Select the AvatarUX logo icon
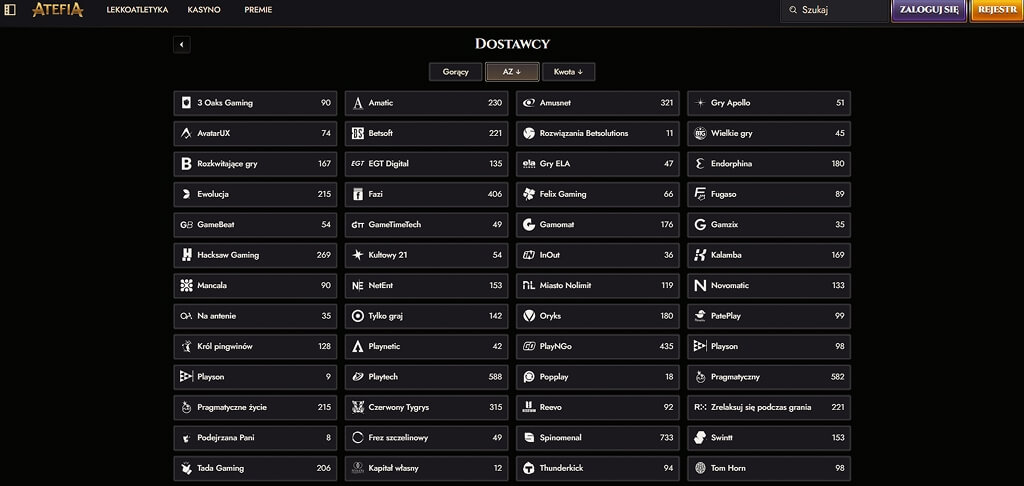The width and height of the screenshot is (1024, 486). pos(186,133)
